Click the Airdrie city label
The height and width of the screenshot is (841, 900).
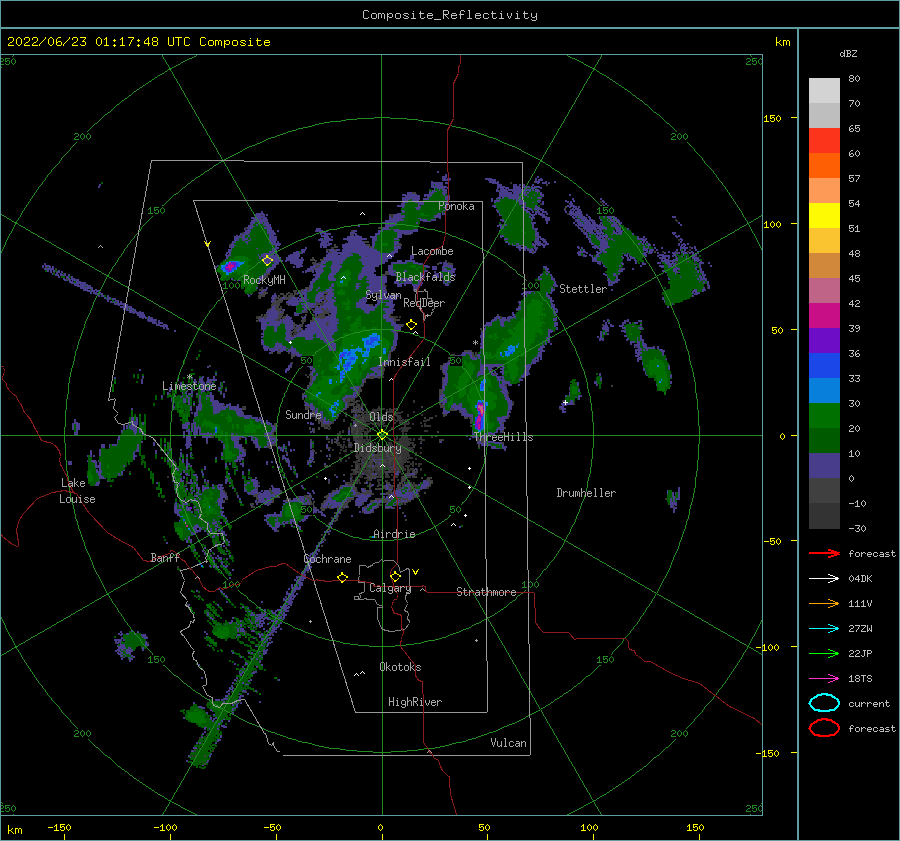click(394, 534)
